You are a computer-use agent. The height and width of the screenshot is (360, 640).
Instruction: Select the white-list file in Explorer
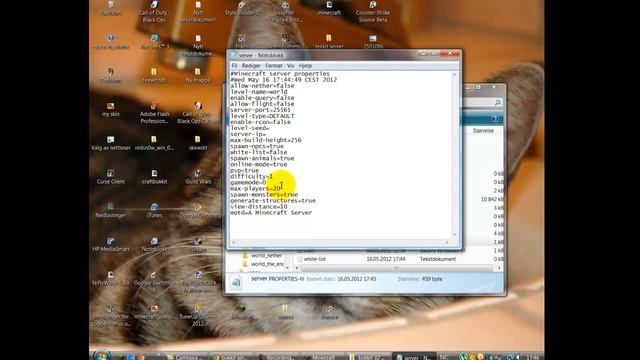click(x=315, y=259)
